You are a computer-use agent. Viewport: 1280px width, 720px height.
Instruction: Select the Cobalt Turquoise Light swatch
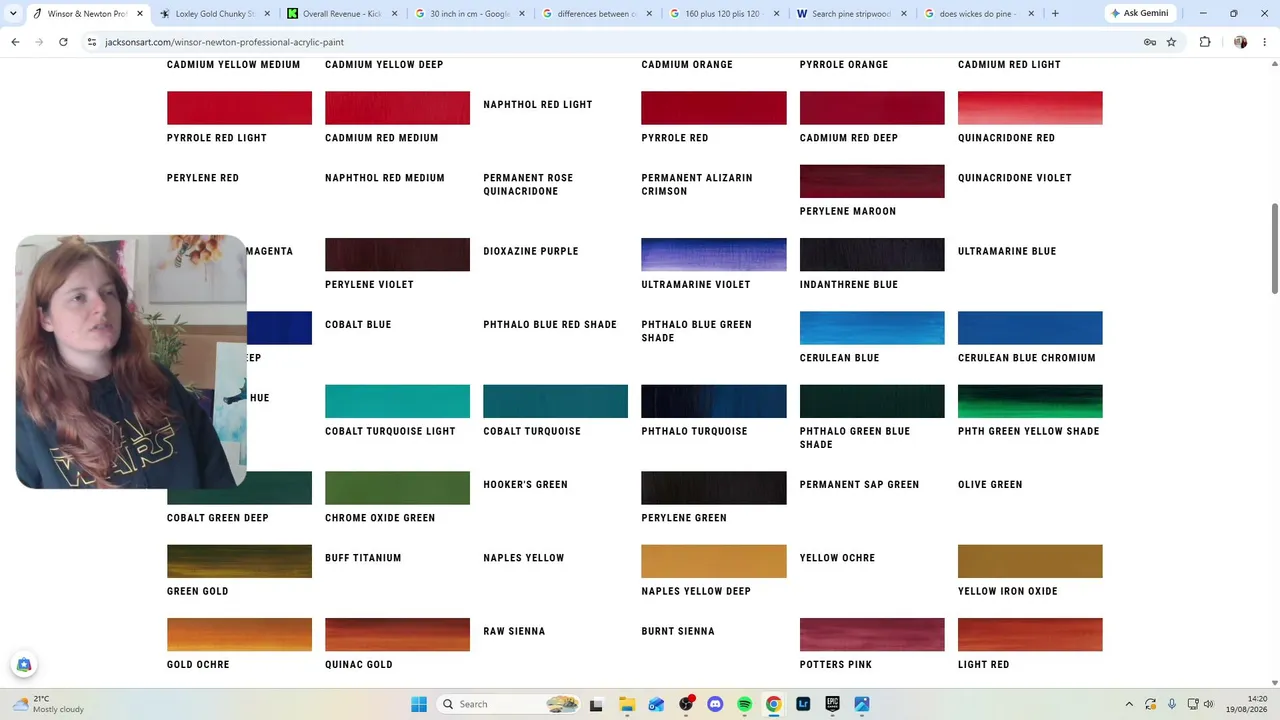397,401
